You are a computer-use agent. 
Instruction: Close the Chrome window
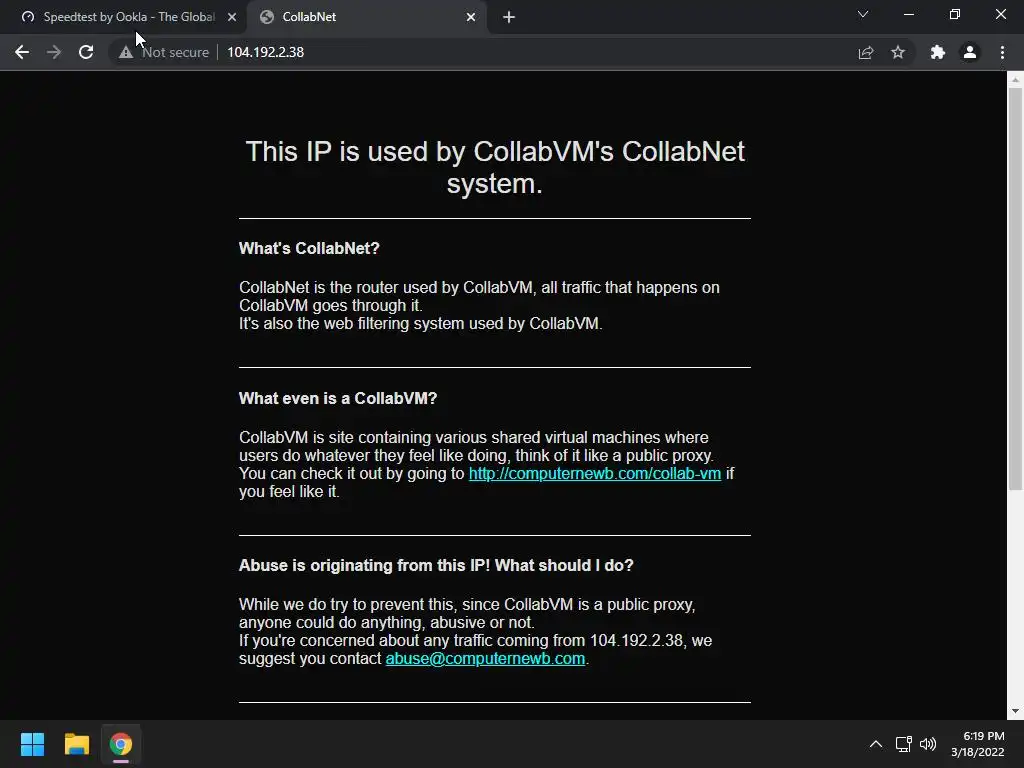(1000, 14)
